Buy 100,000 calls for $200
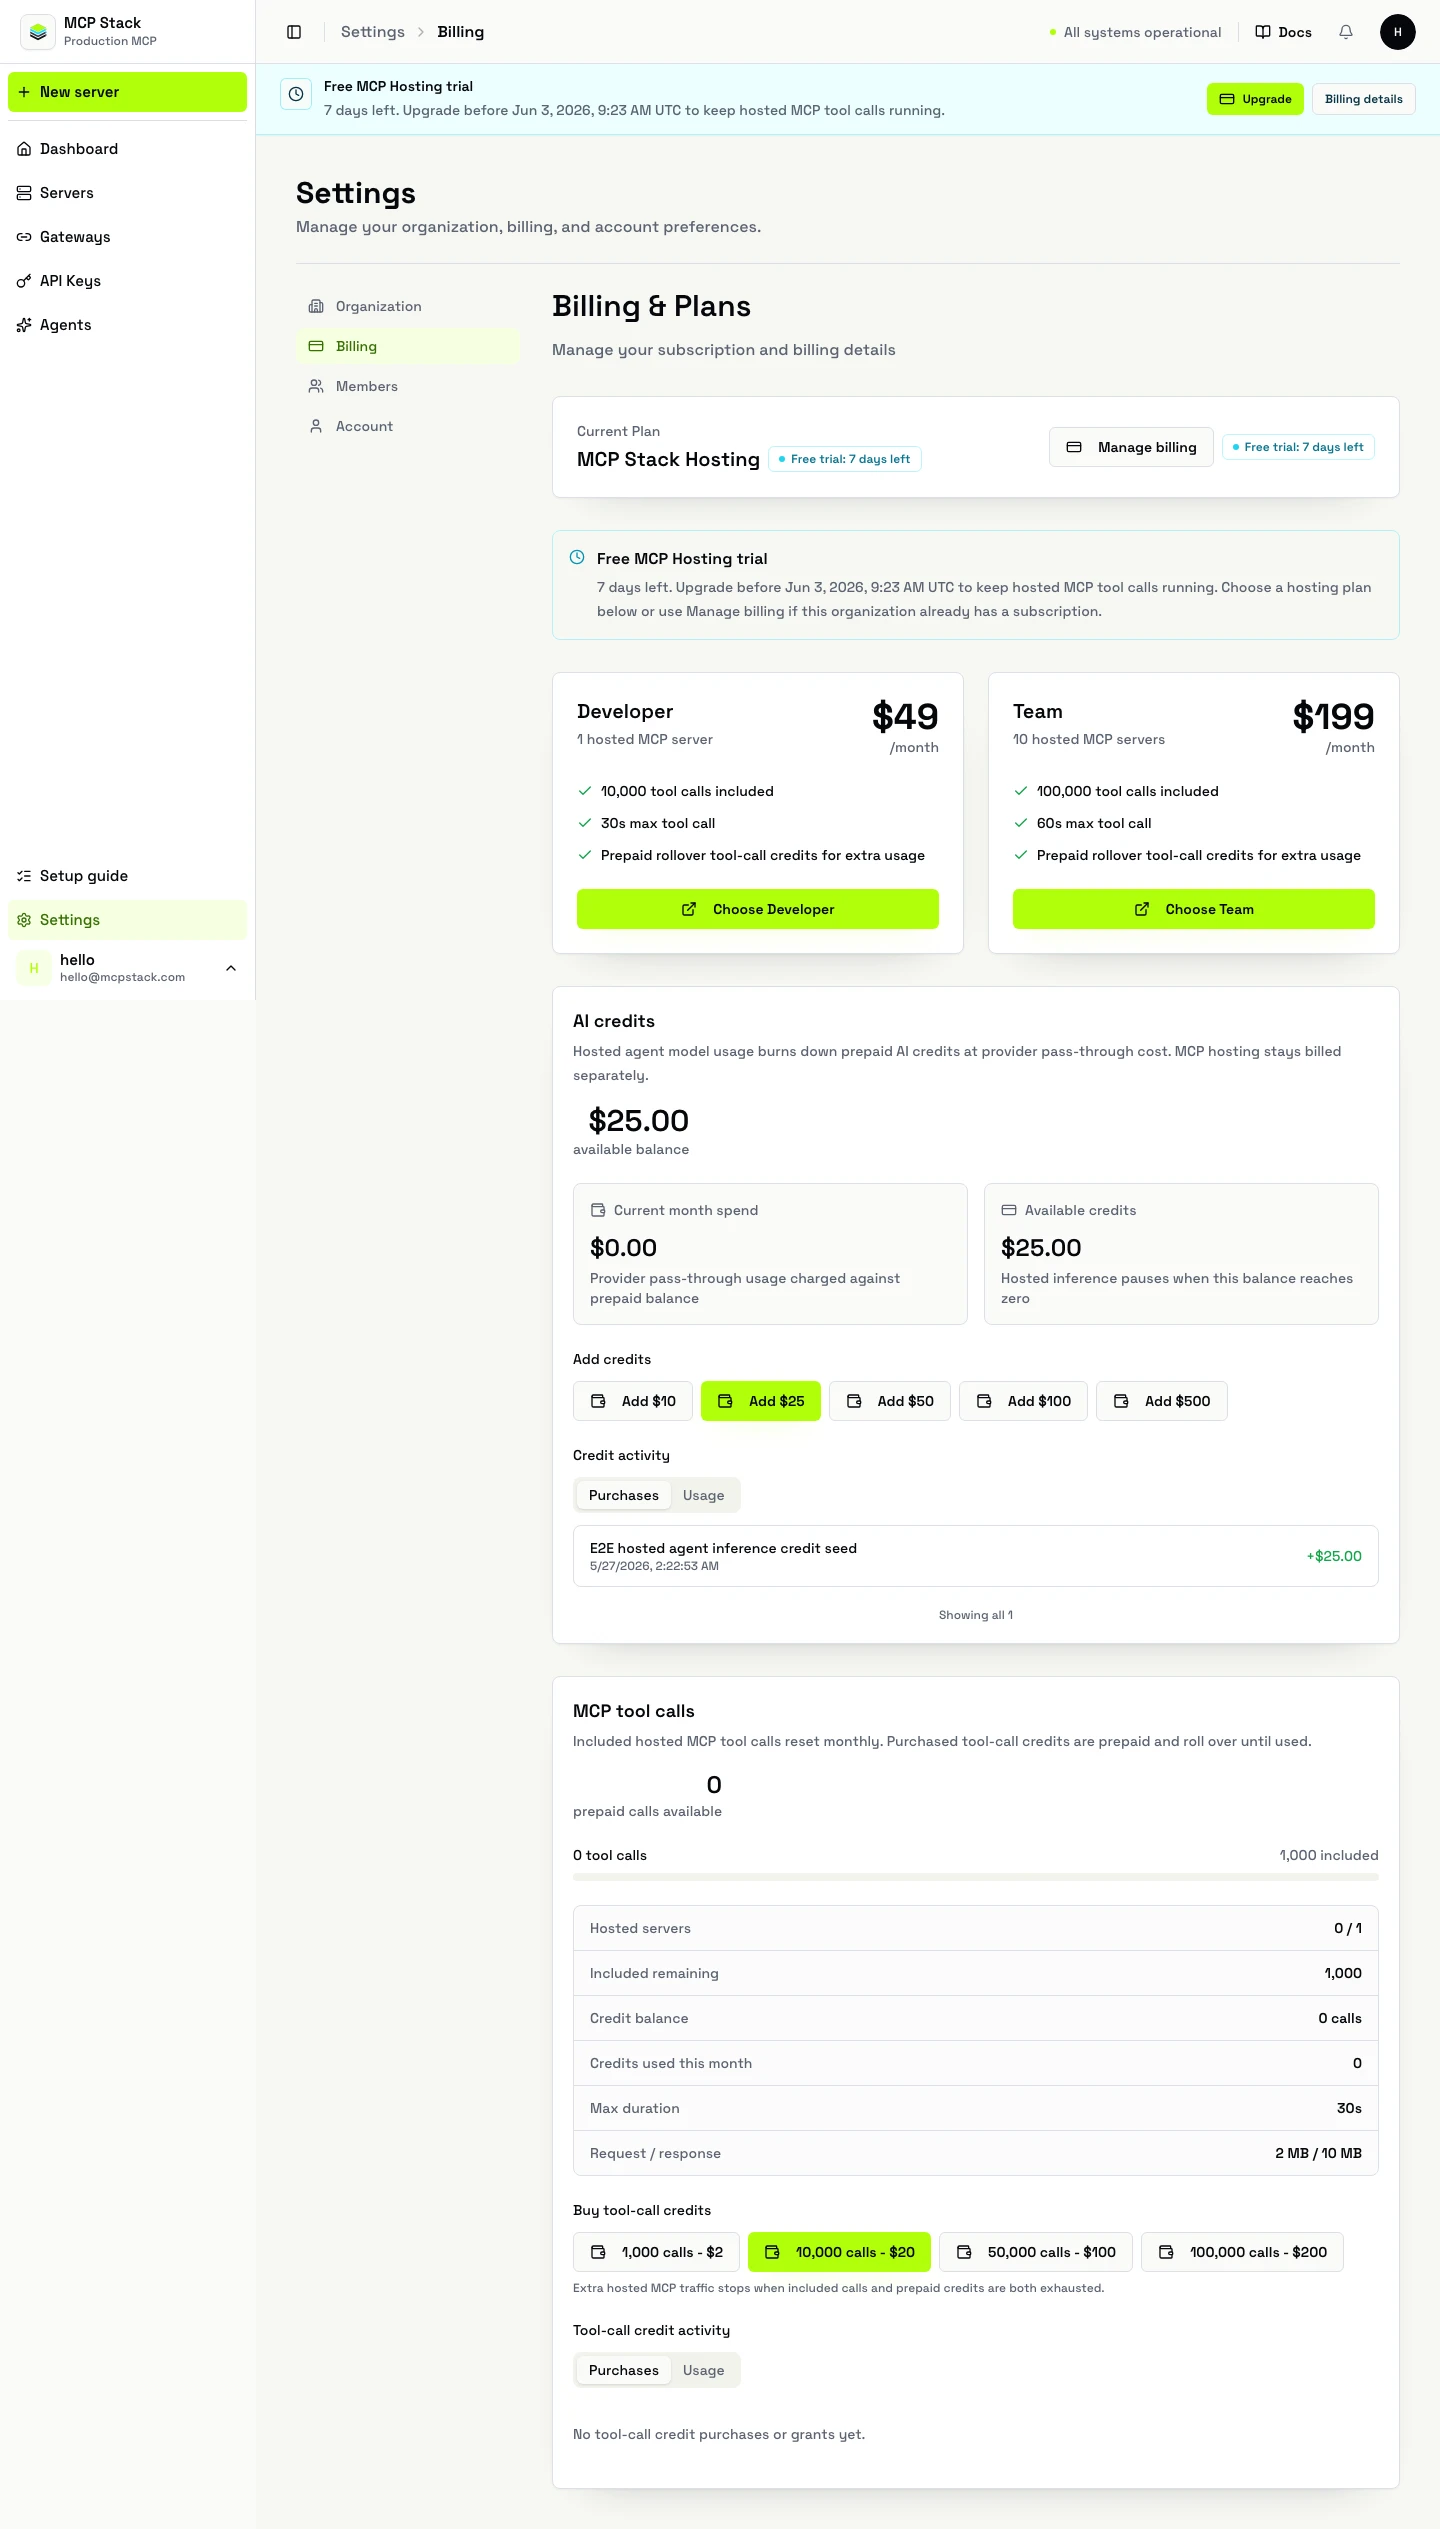Viewport: 1440px width, 2529px height. click(x=1242, y=2252)
